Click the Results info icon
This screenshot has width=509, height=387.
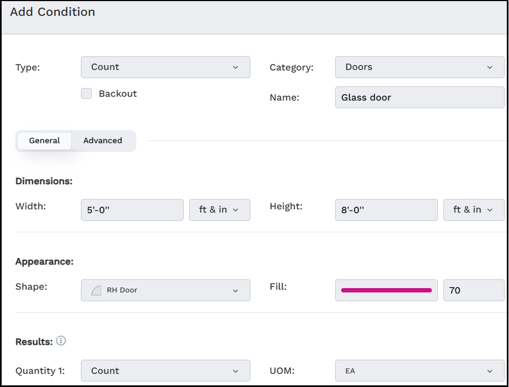[61, 341]
